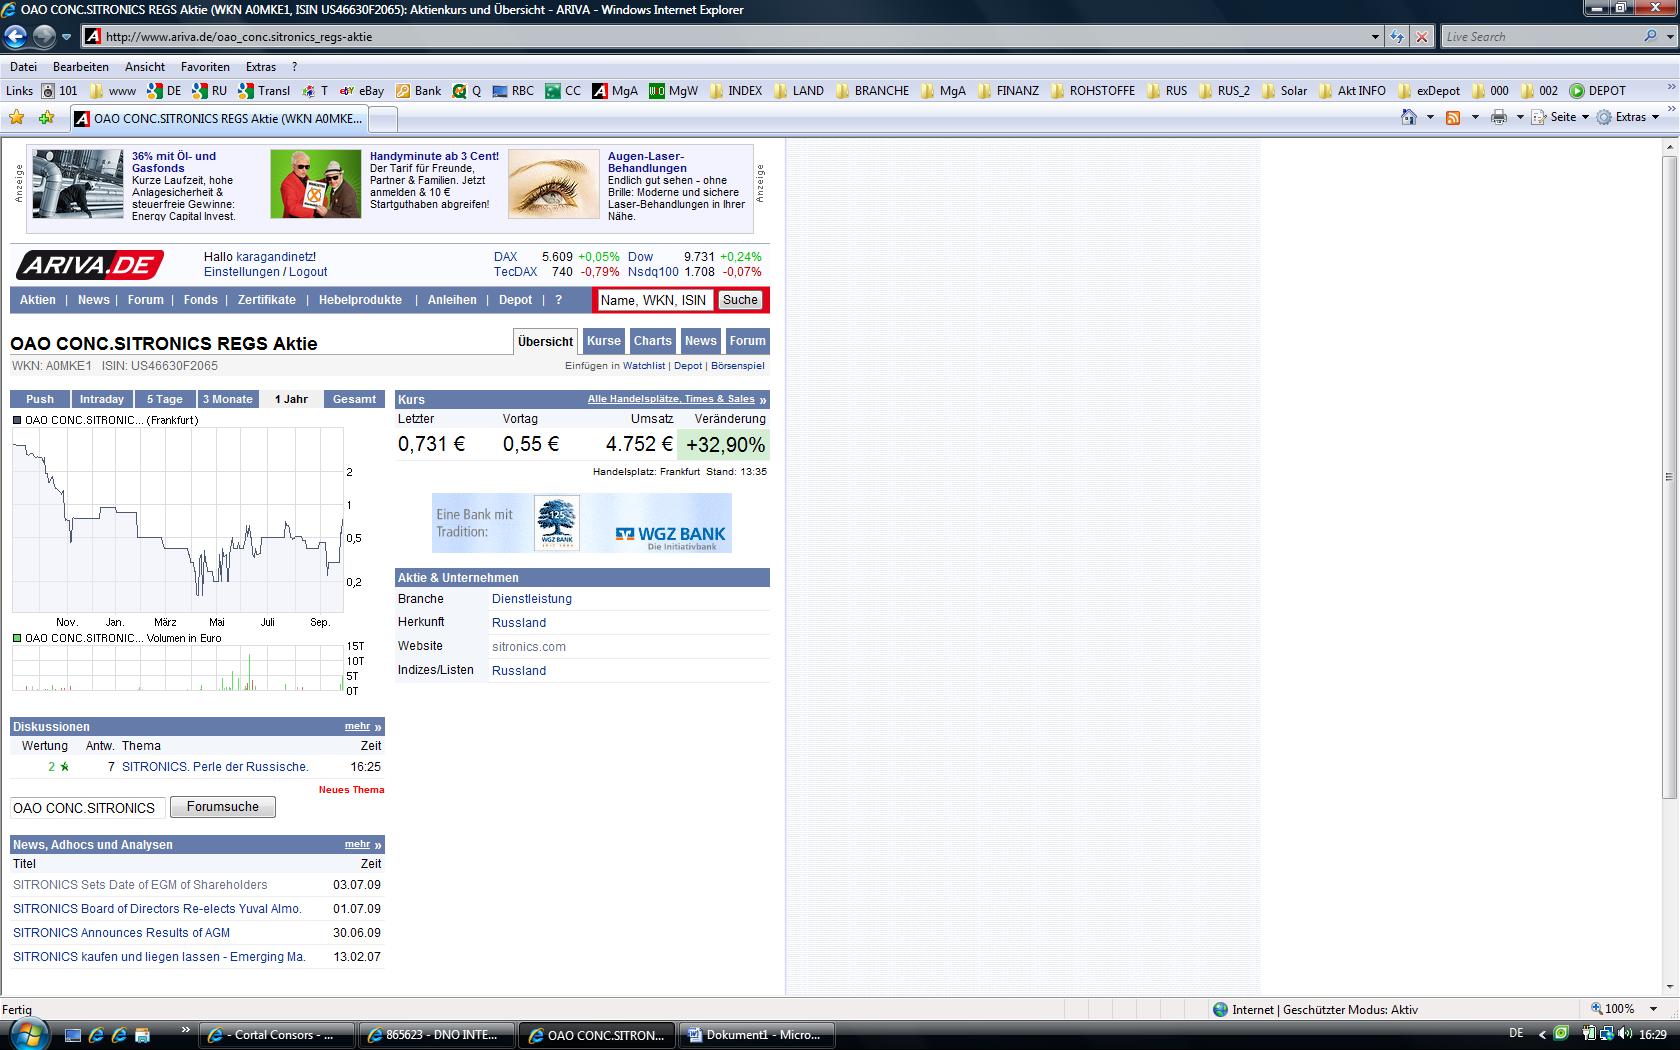The image size is (1680, 1050).
Task: Open the MgW favorites link
Action: pyautogui.click(x=673, y=91)
